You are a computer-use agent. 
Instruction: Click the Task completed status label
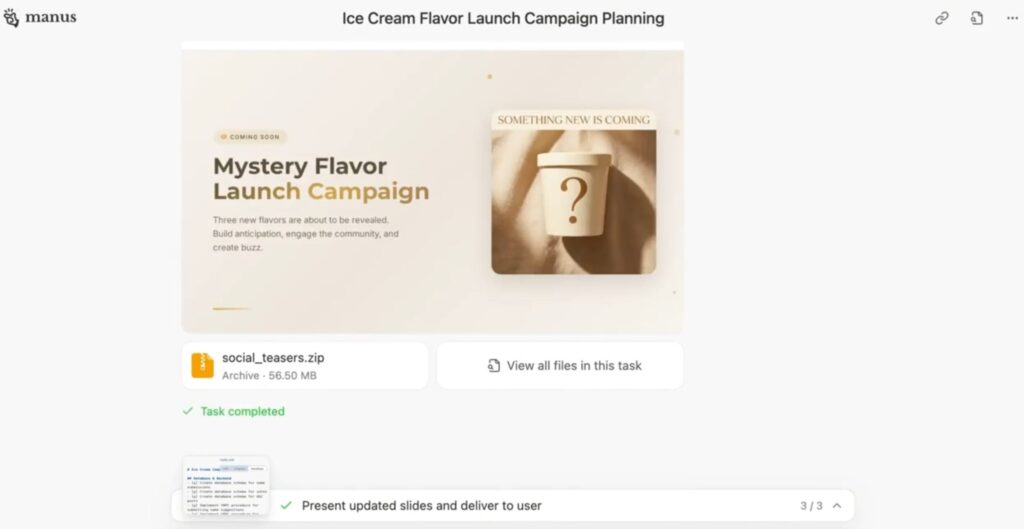click(242, 411)
